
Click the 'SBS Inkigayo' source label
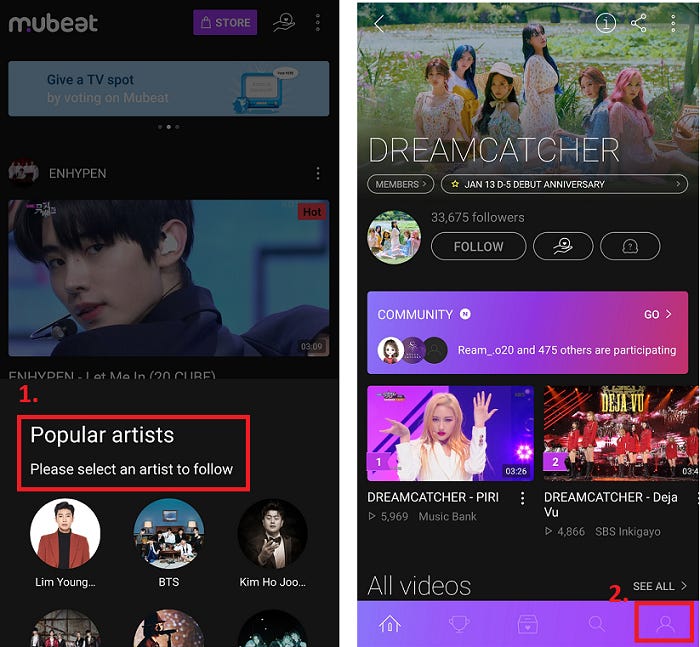tap(628, 532)
